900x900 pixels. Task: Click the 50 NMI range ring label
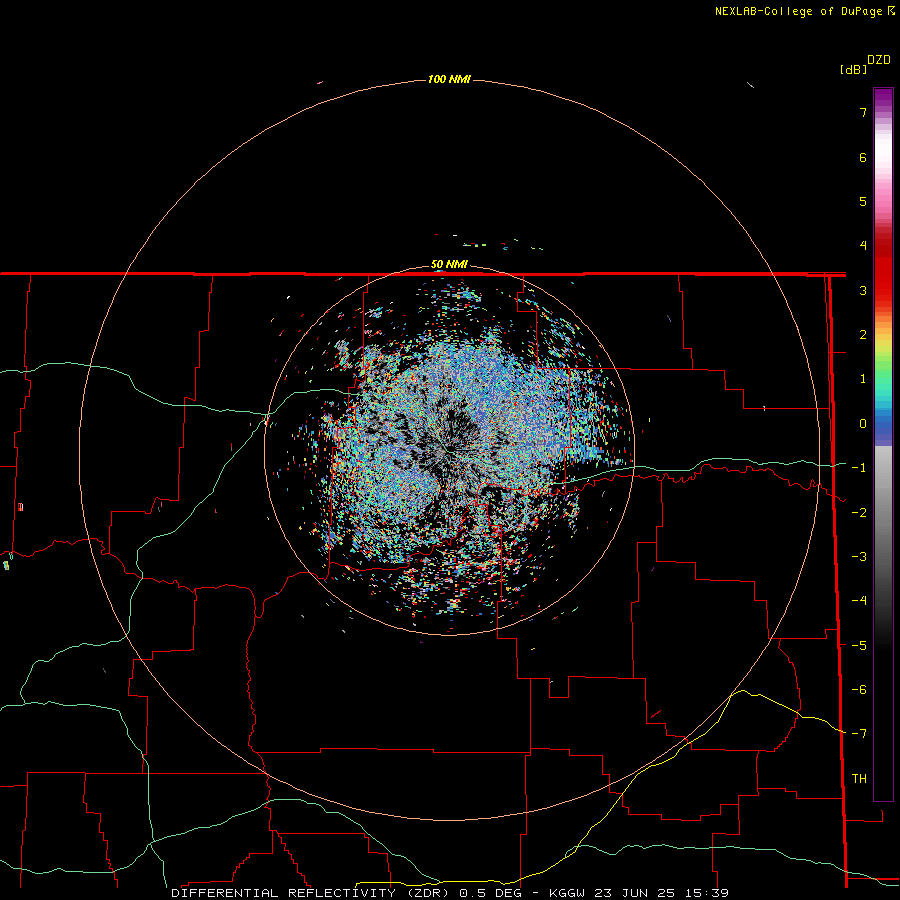coord(449,265)
